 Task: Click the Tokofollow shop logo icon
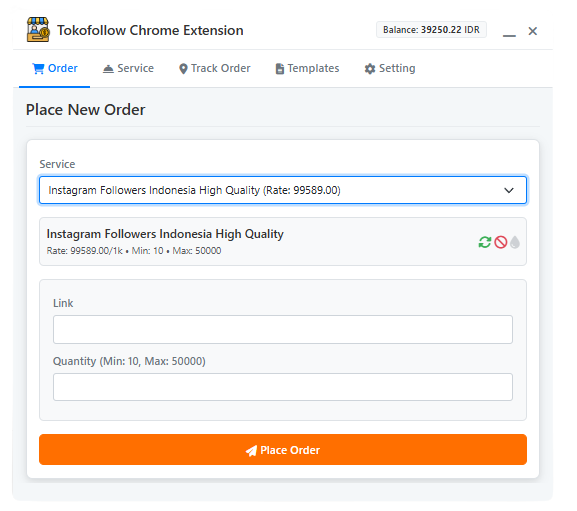pos(38,29)
